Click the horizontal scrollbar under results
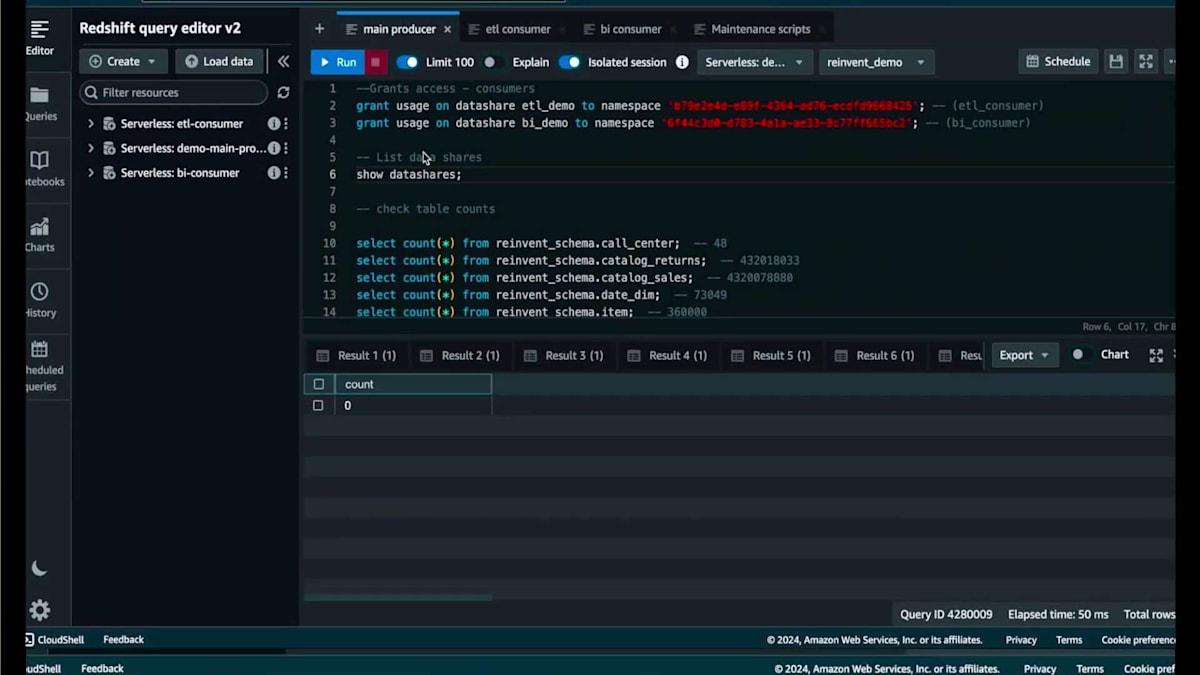The image size is (1200, 675). pos(398,598)
